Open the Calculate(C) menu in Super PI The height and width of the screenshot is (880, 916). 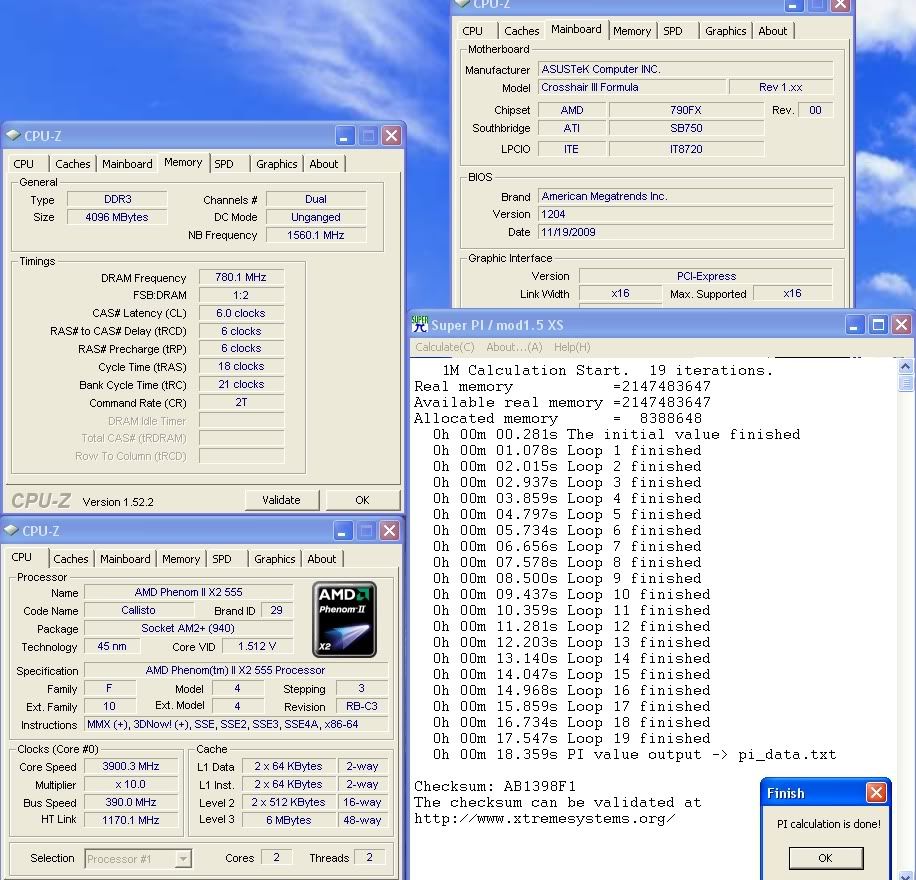click(x=445, y=347)
